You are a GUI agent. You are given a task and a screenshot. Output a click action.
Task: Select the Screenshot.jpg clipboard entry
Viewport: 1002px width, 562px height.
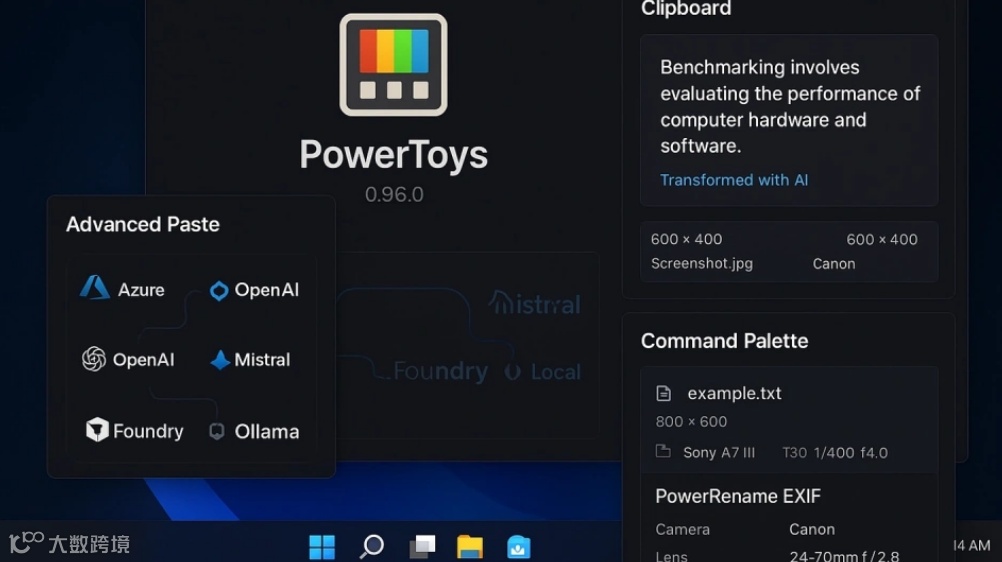(x=702, y=263)
